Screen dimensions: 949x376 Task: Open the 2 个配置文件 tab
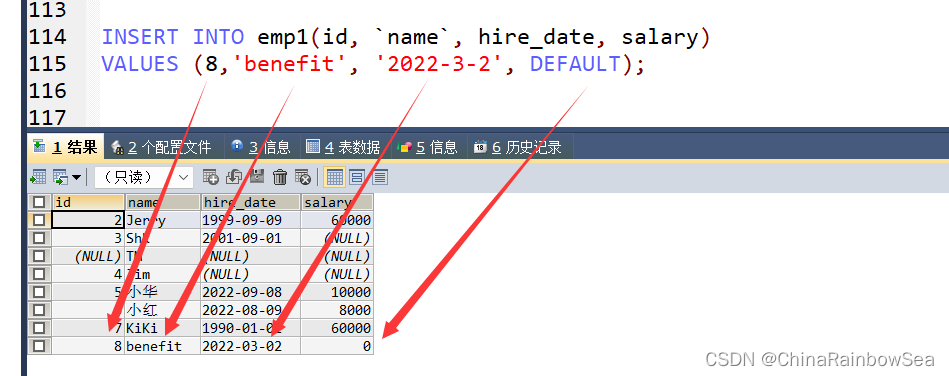coord(162,147)
